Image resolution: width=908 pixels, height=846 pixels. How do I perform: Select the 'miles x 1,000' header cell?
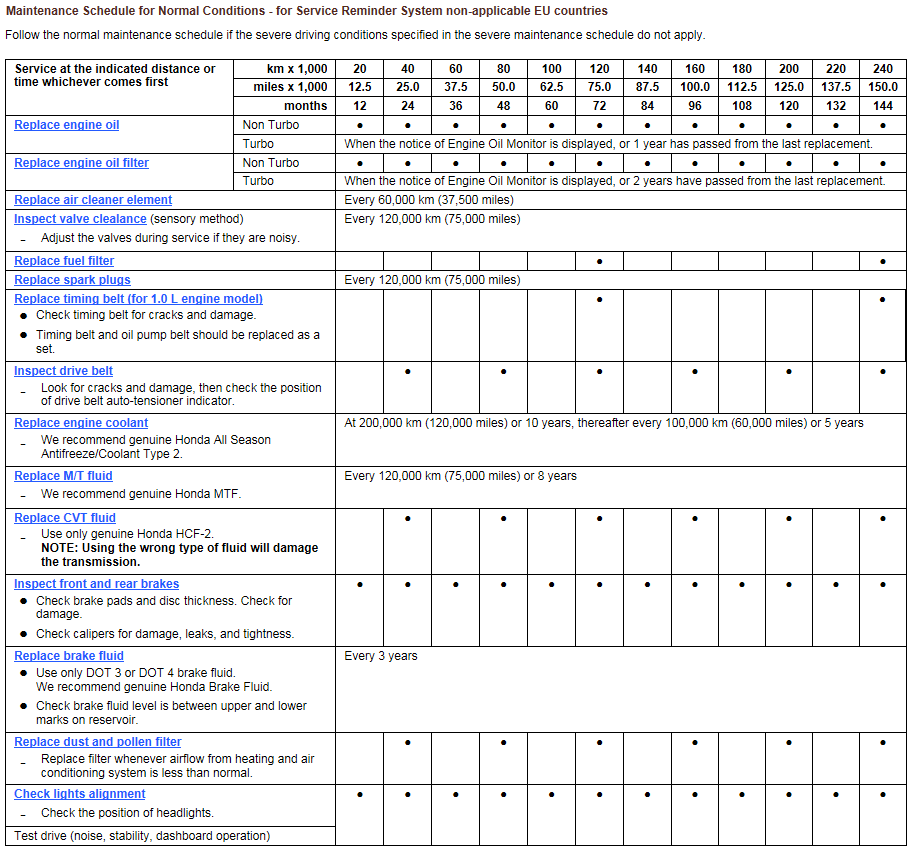(x=284, y=87)
